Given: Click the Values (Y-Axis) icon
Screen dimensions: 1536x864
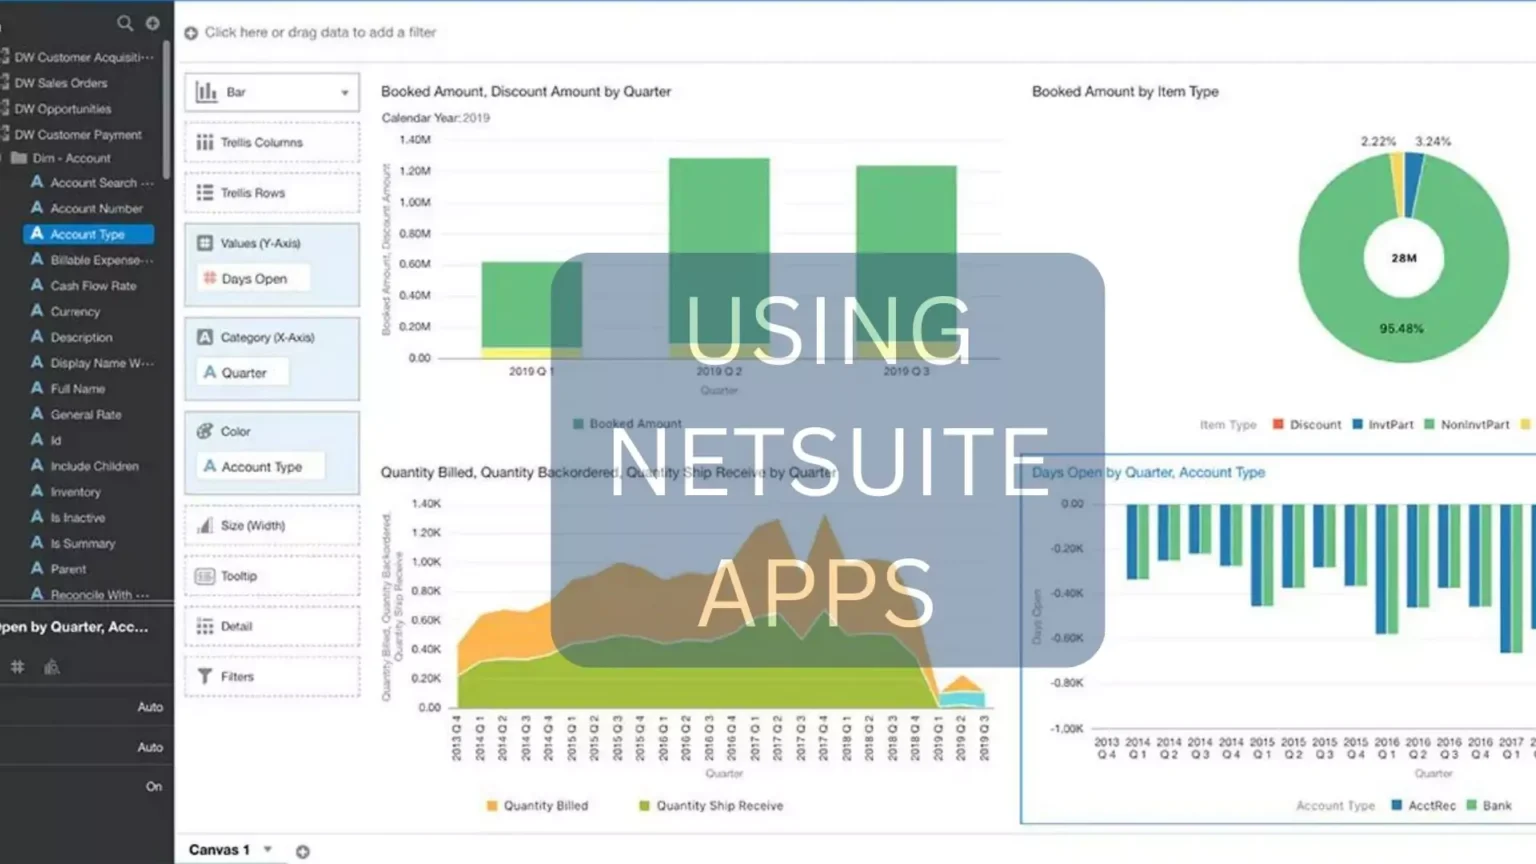Looking at the screenshot, I should pyautogui.click(x=205, y=243).
